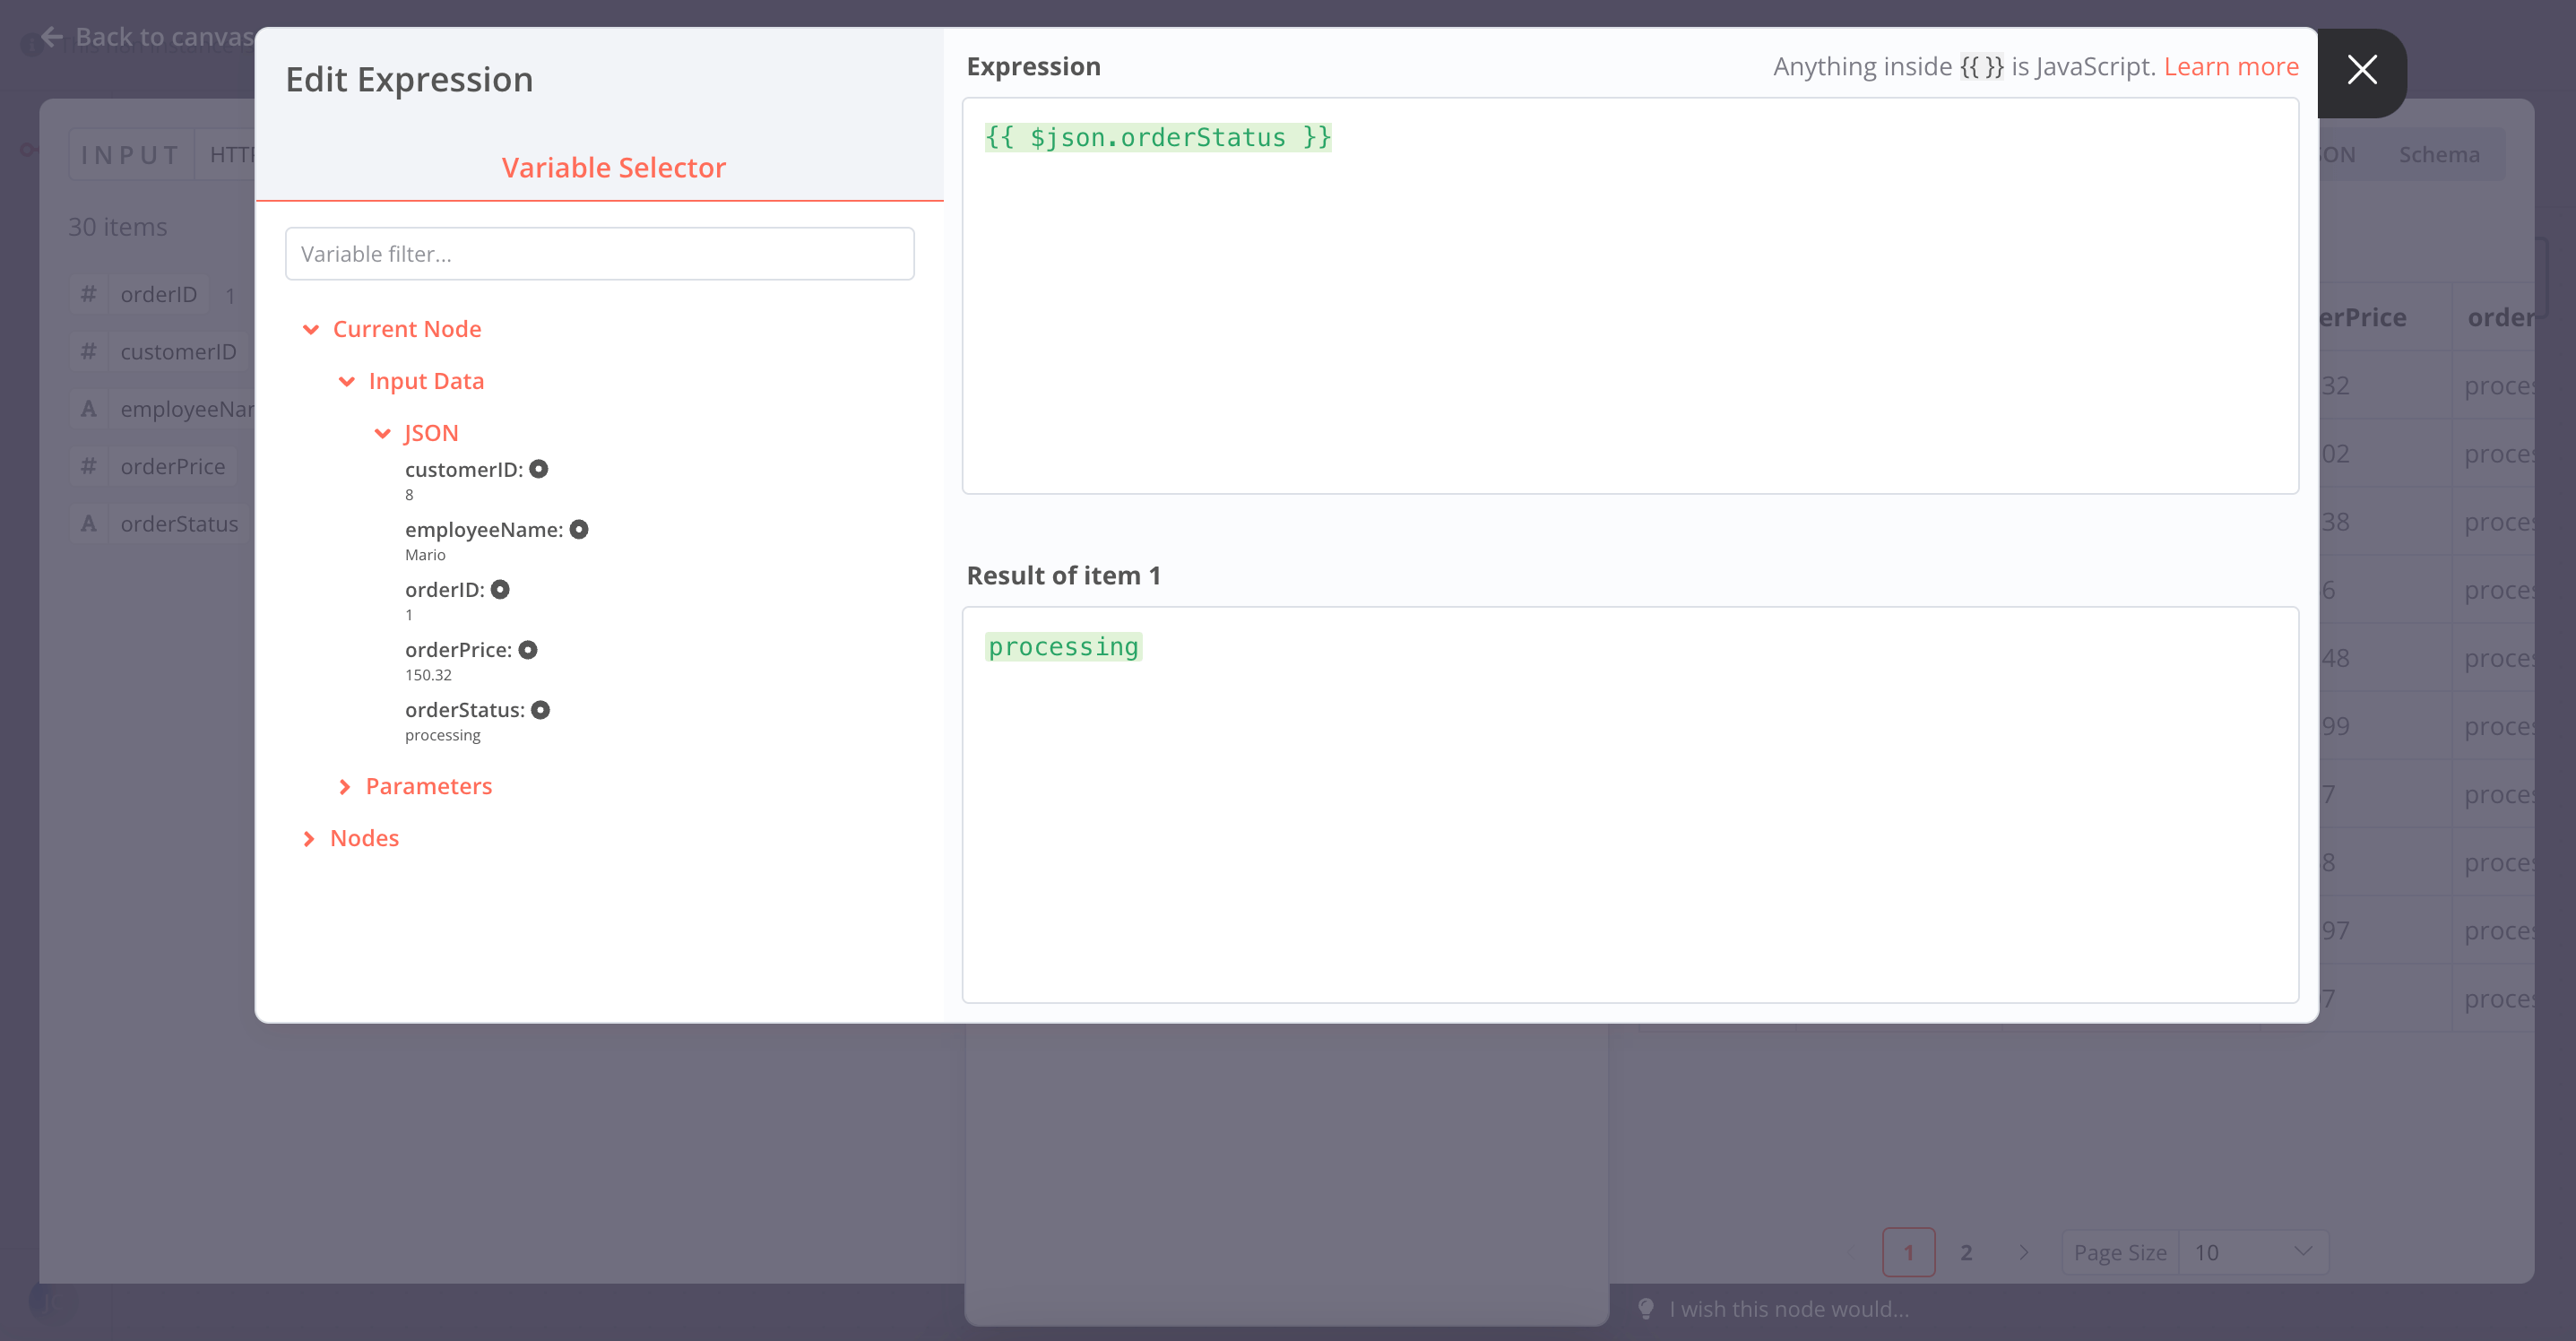Click the lightbulb icon near the feedback field
Viewport: 2576px width, 1341px height.
point(1645,1308)
